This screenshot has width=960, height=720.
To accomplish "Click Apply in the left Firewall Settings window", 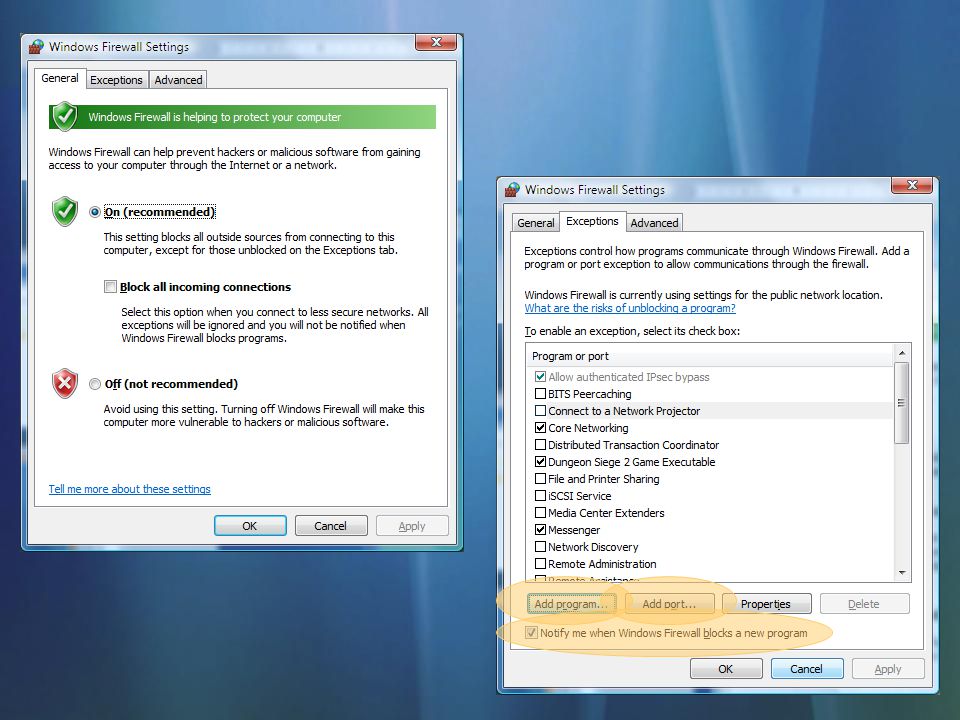I will click(412, 526).
